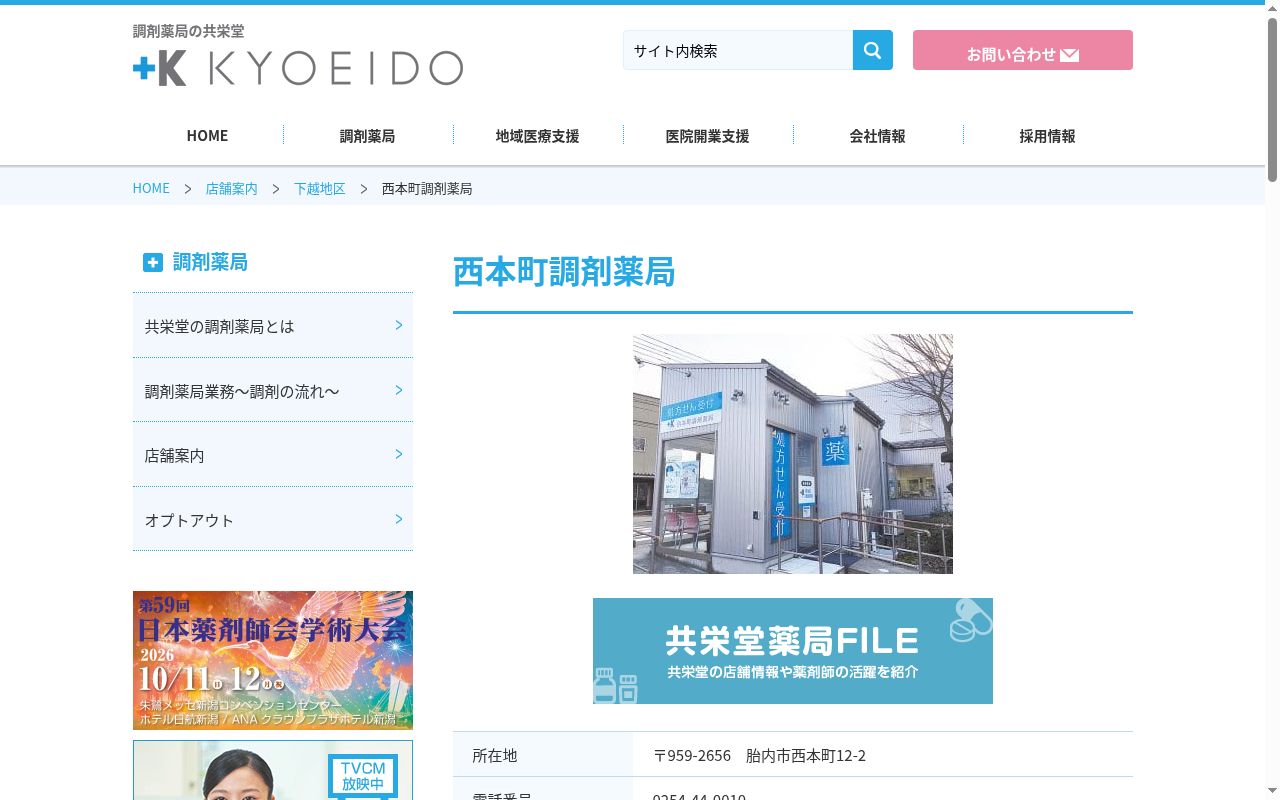The image size is (1280, 800).
Task: Click the envelope icon on the contact button
Action: pos(1069,55)
